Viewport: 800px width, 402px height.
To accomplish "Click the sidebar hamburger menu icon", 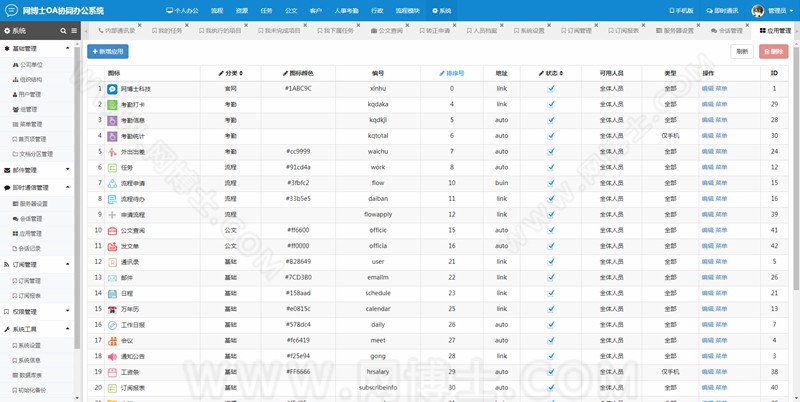I will tap(74, 31).
